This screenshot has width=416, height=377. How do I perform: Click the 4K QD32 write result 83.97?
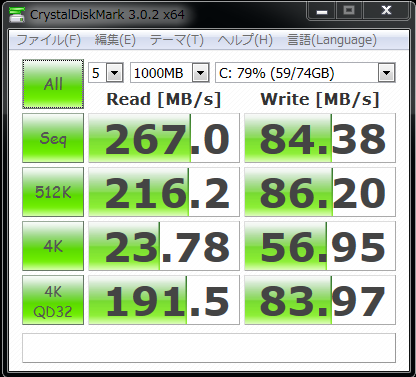pyautogui.click(x=320, y=300)
